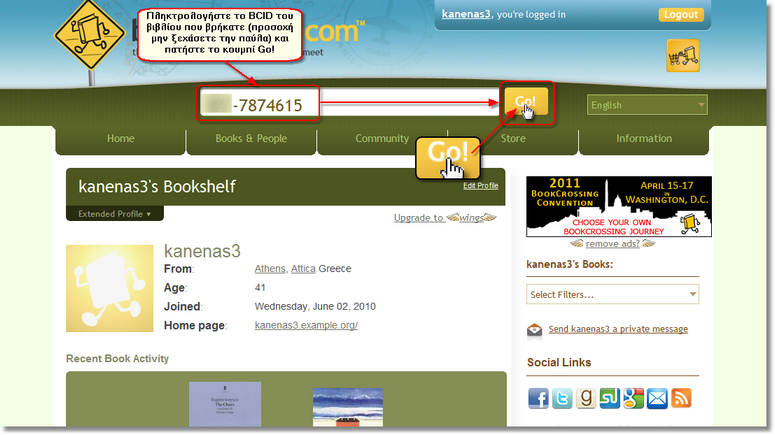Click the Google social link icon
This screenshot has height=435, width=775.
633,399
